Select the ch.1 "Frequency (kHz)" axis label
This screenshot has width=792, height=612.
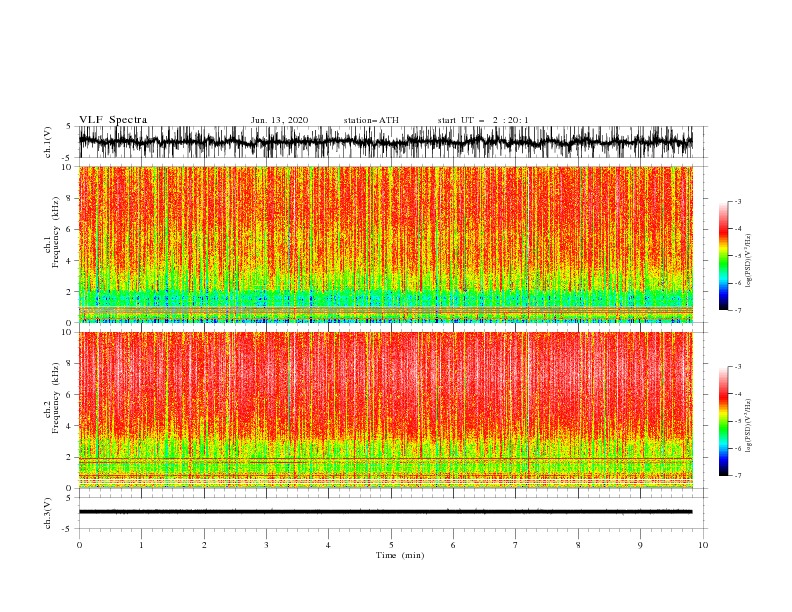coord(56,232)
